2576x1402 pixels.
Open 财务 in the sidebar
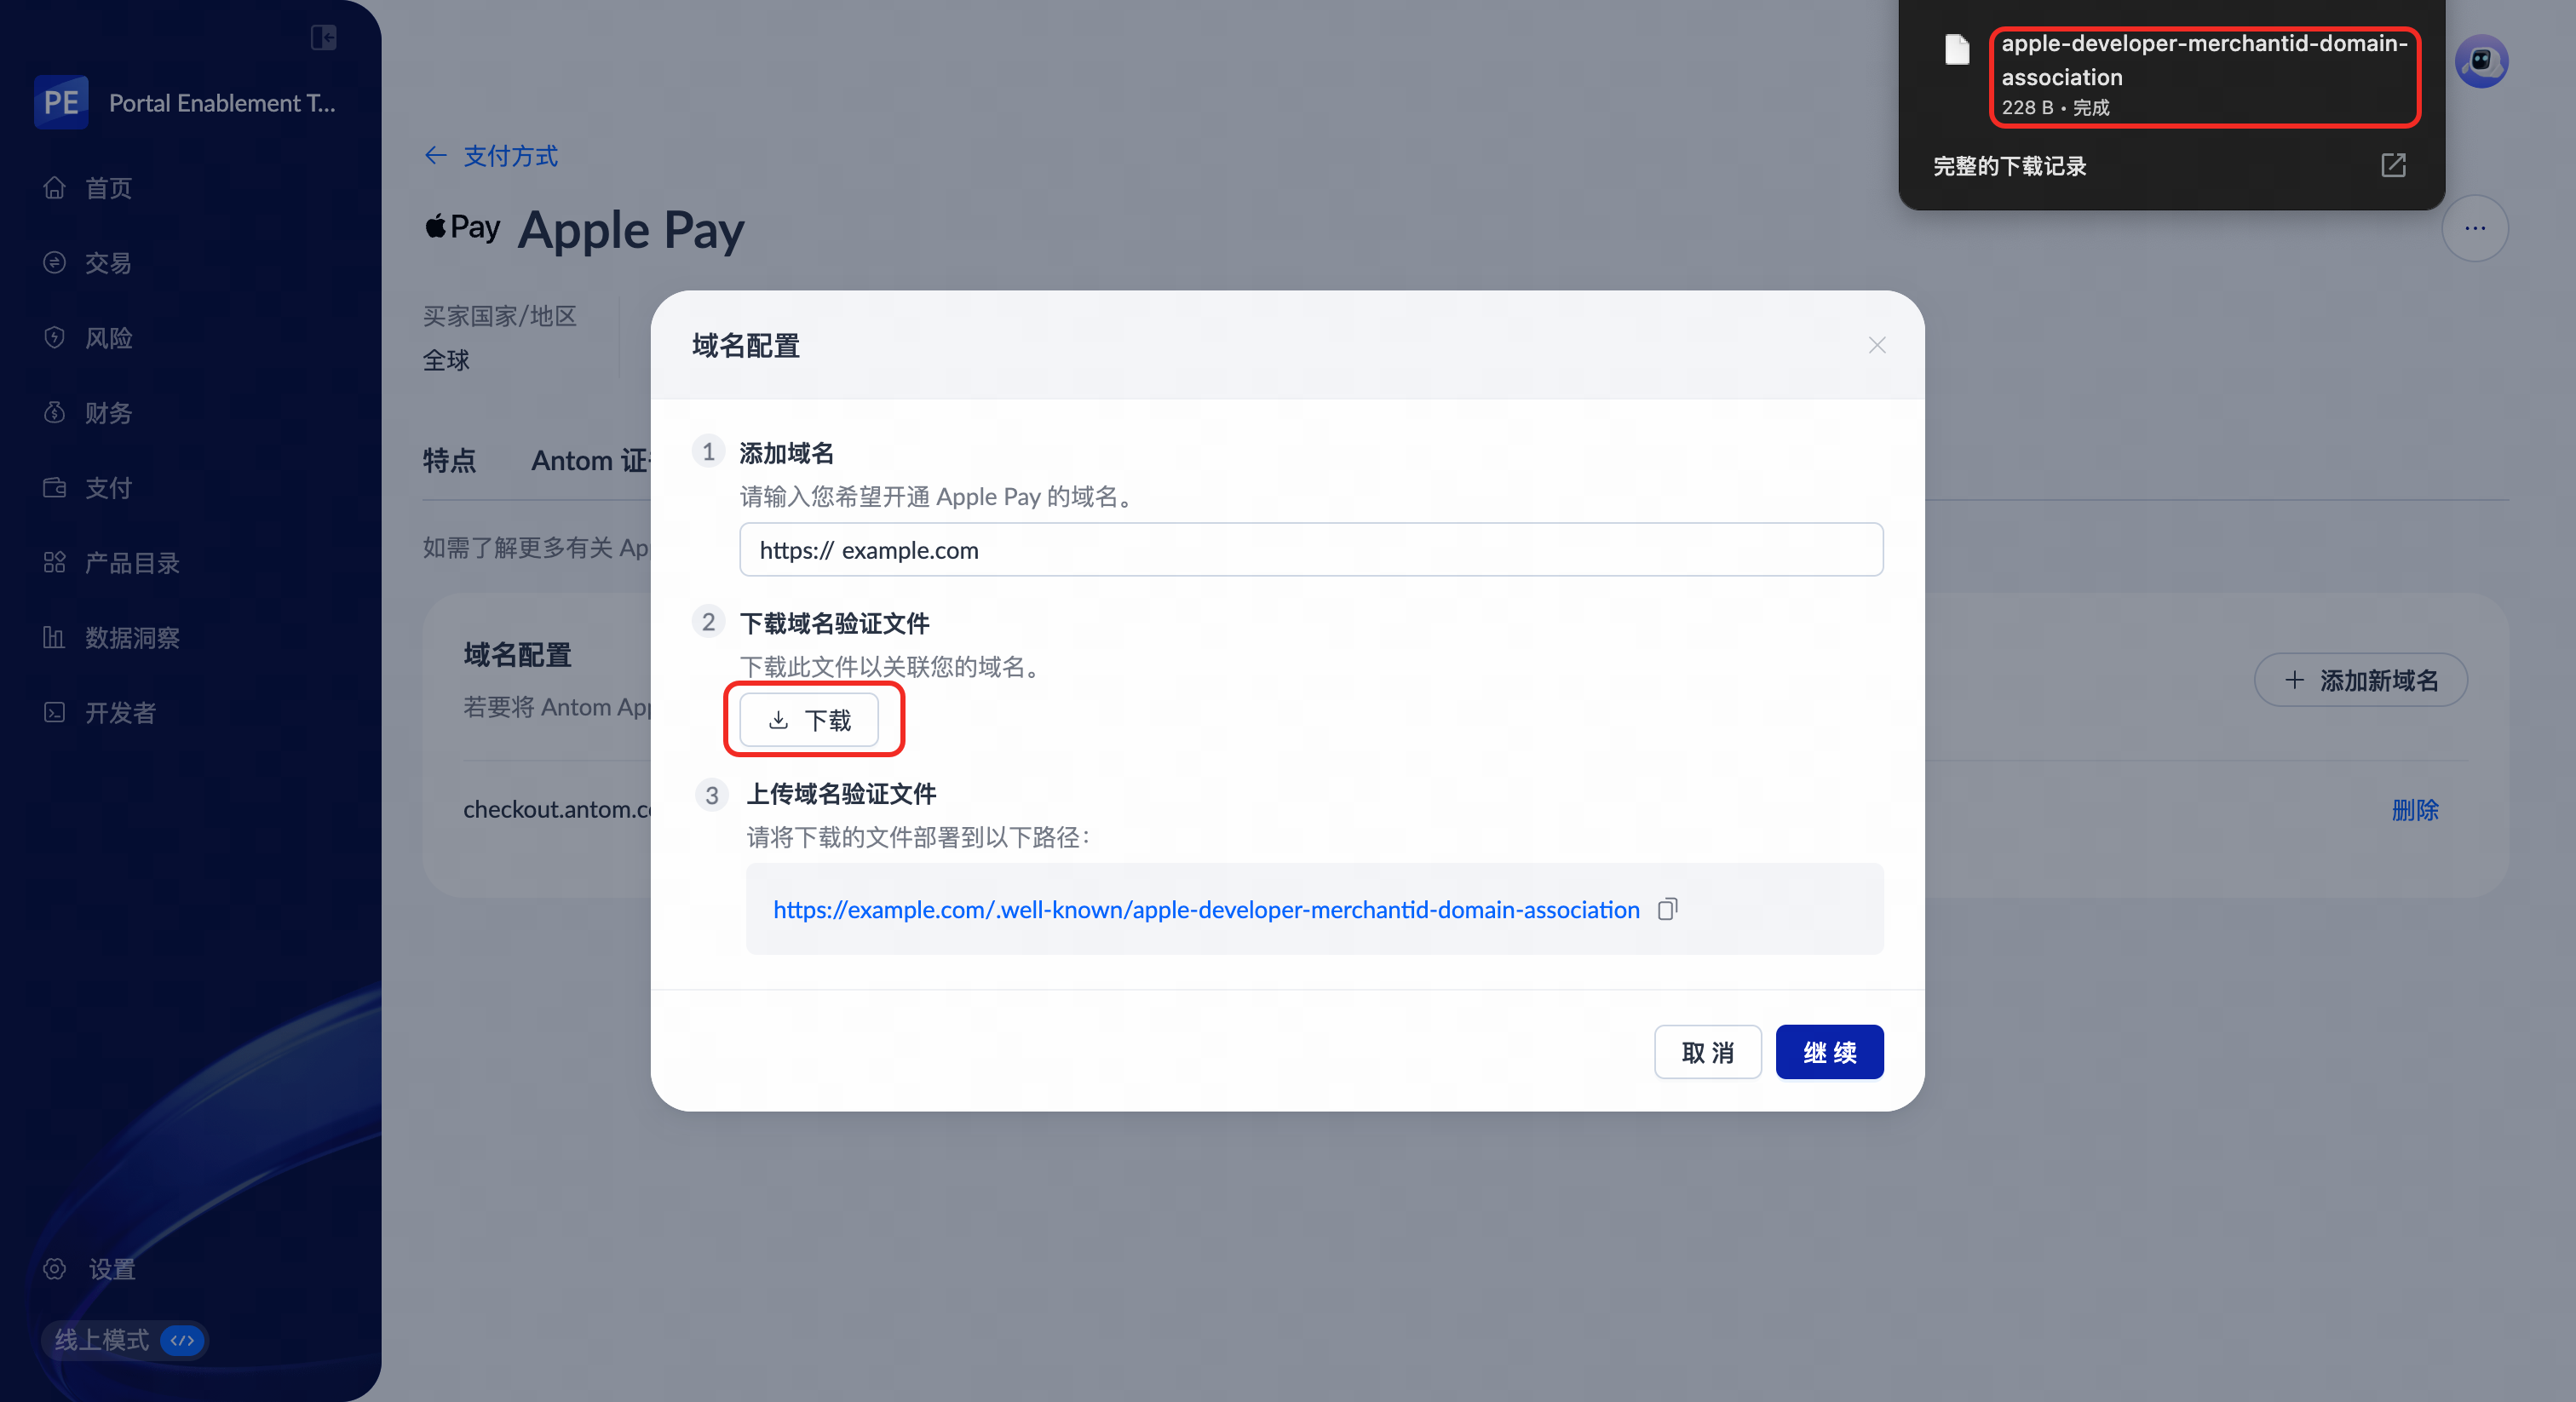(x=108, y=413)
